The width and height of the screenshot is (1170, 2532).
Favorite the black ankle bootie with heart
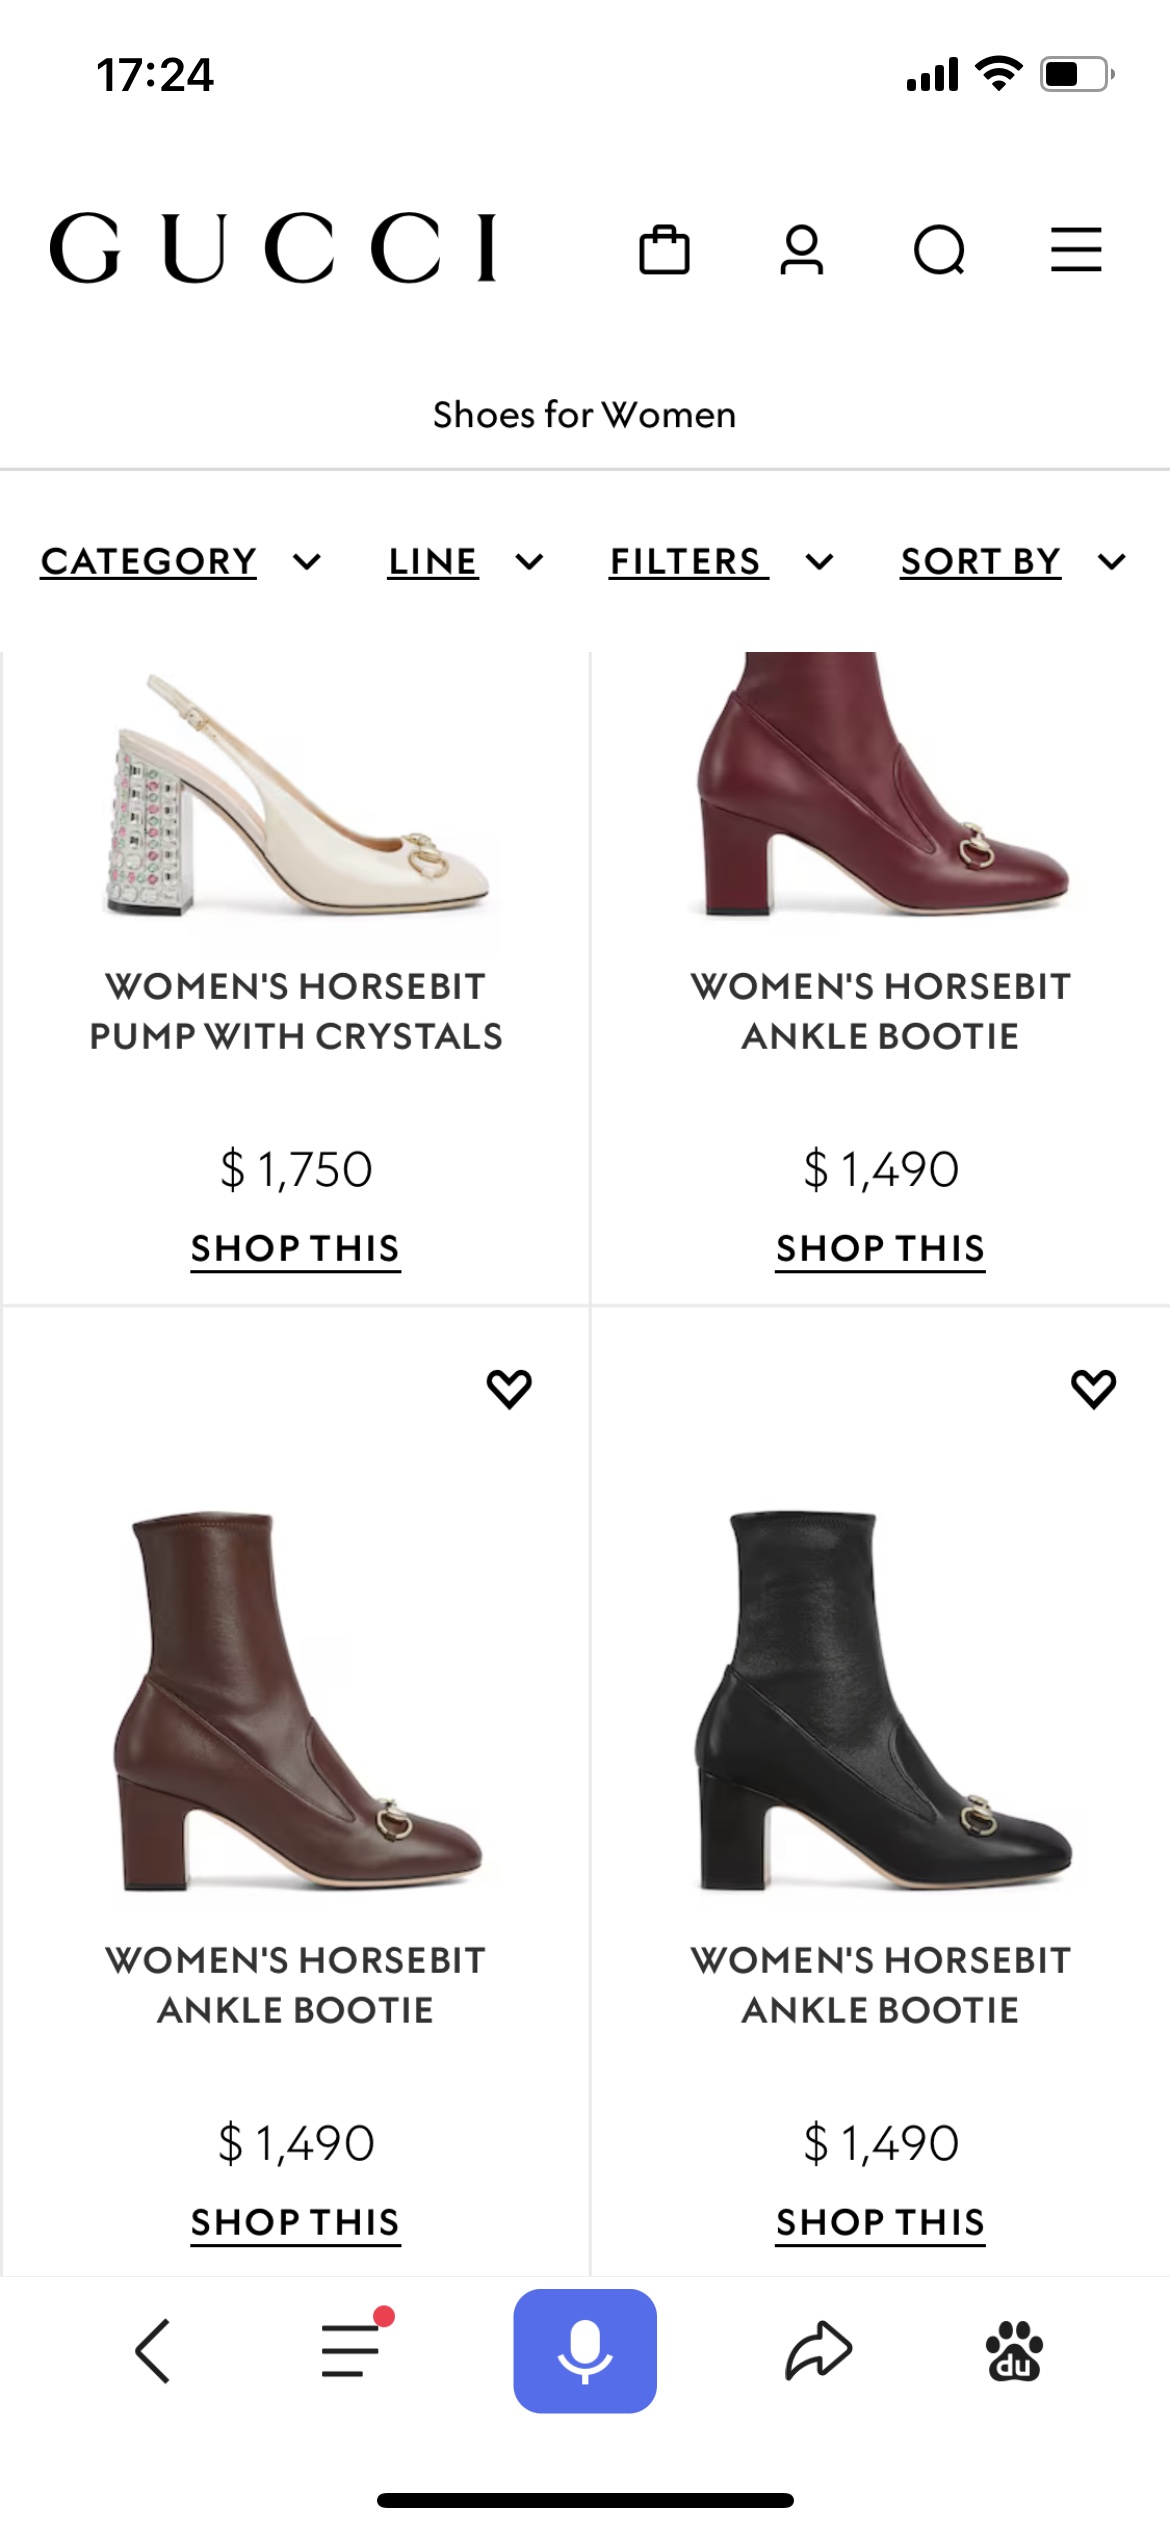click(1093, 1388)
